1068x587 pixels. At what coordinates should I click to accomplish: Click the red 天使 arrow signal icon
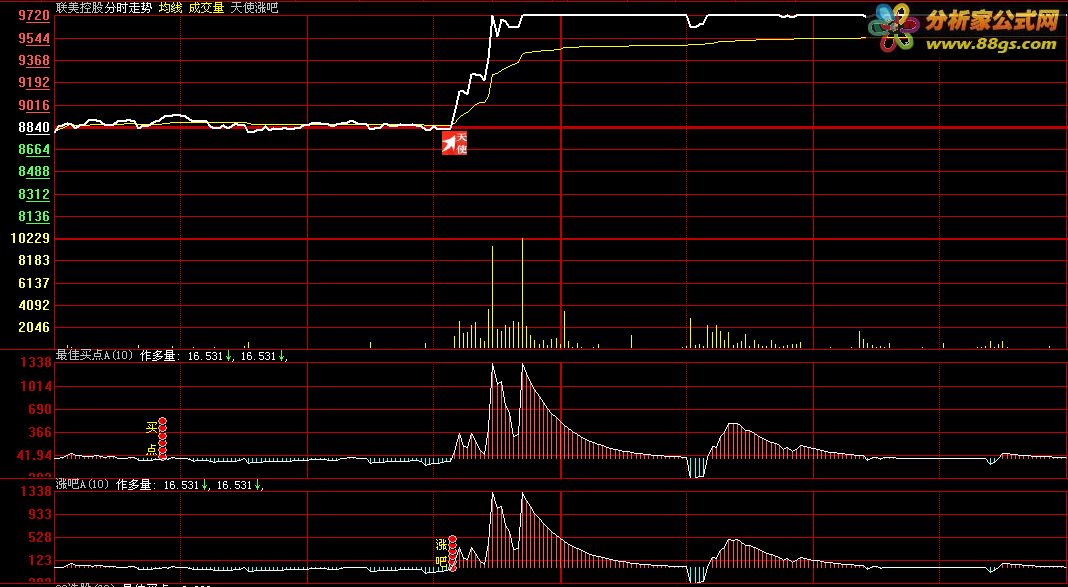(x=454, y=143)
